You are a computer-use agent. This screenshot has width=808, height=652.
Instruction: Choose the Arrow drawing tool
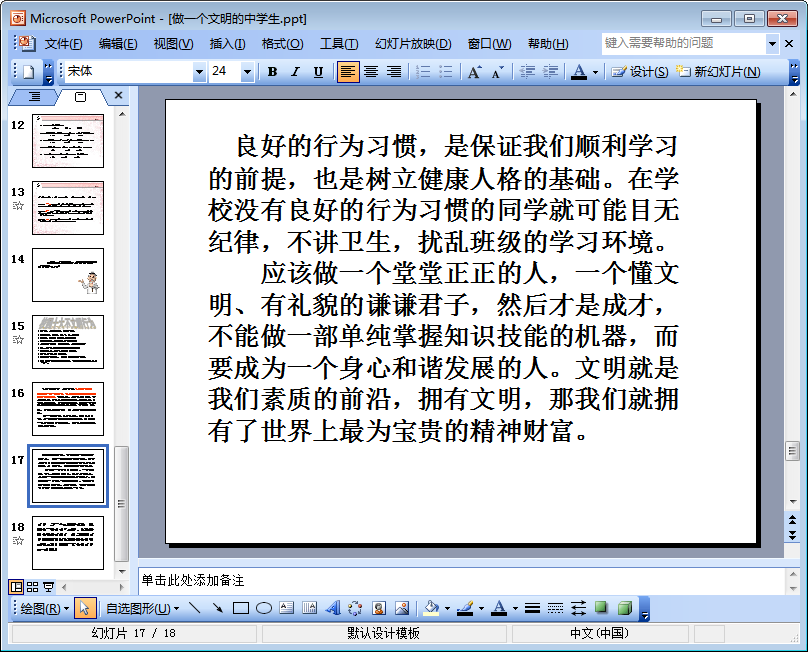(x=217, y=608)
